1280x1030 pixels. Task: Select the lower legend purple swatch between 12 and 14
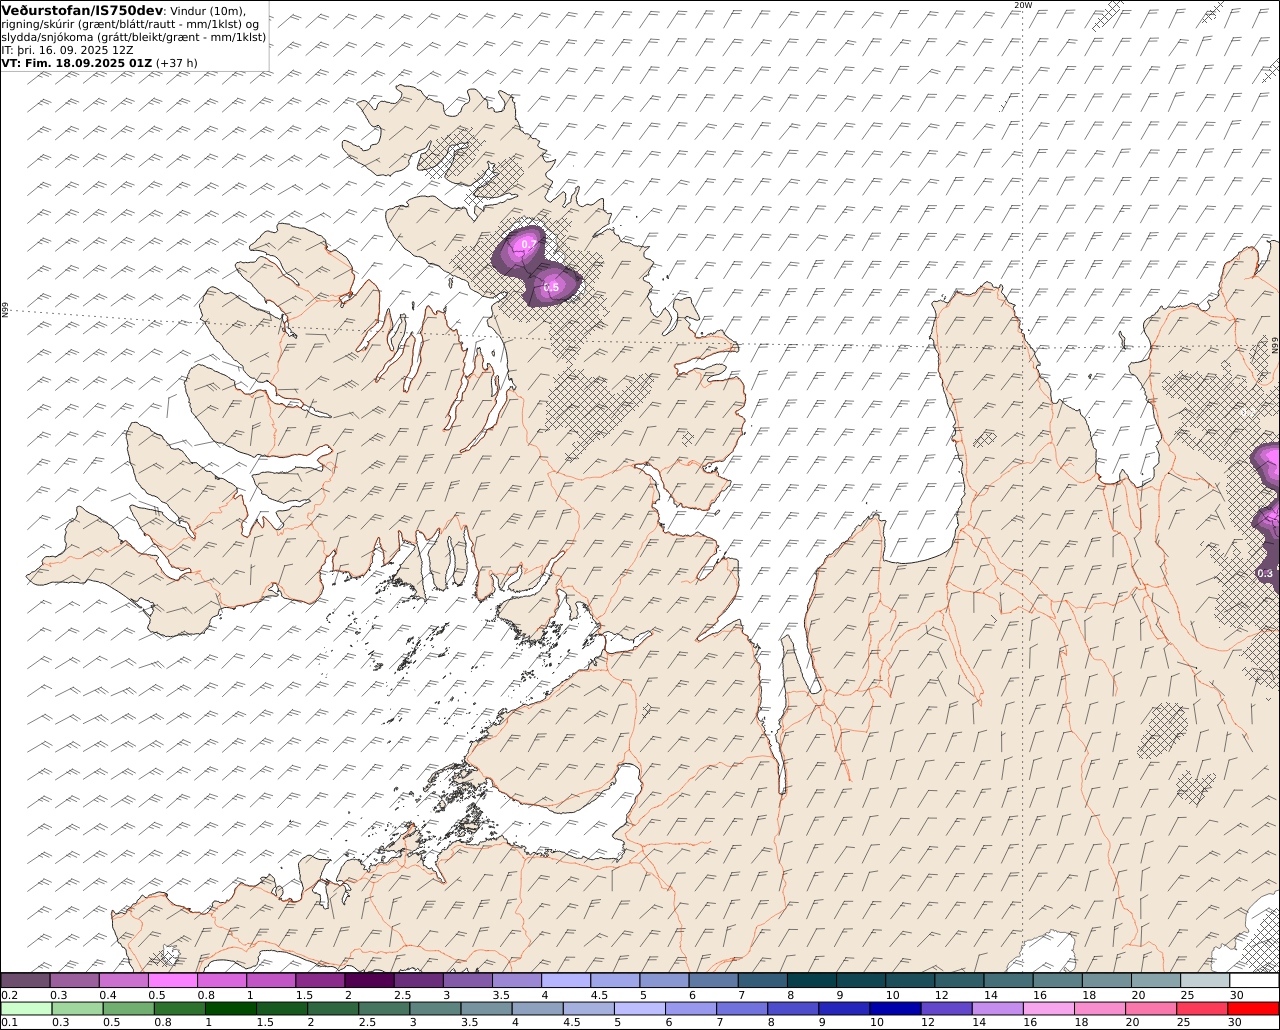tap(946, 1008)
